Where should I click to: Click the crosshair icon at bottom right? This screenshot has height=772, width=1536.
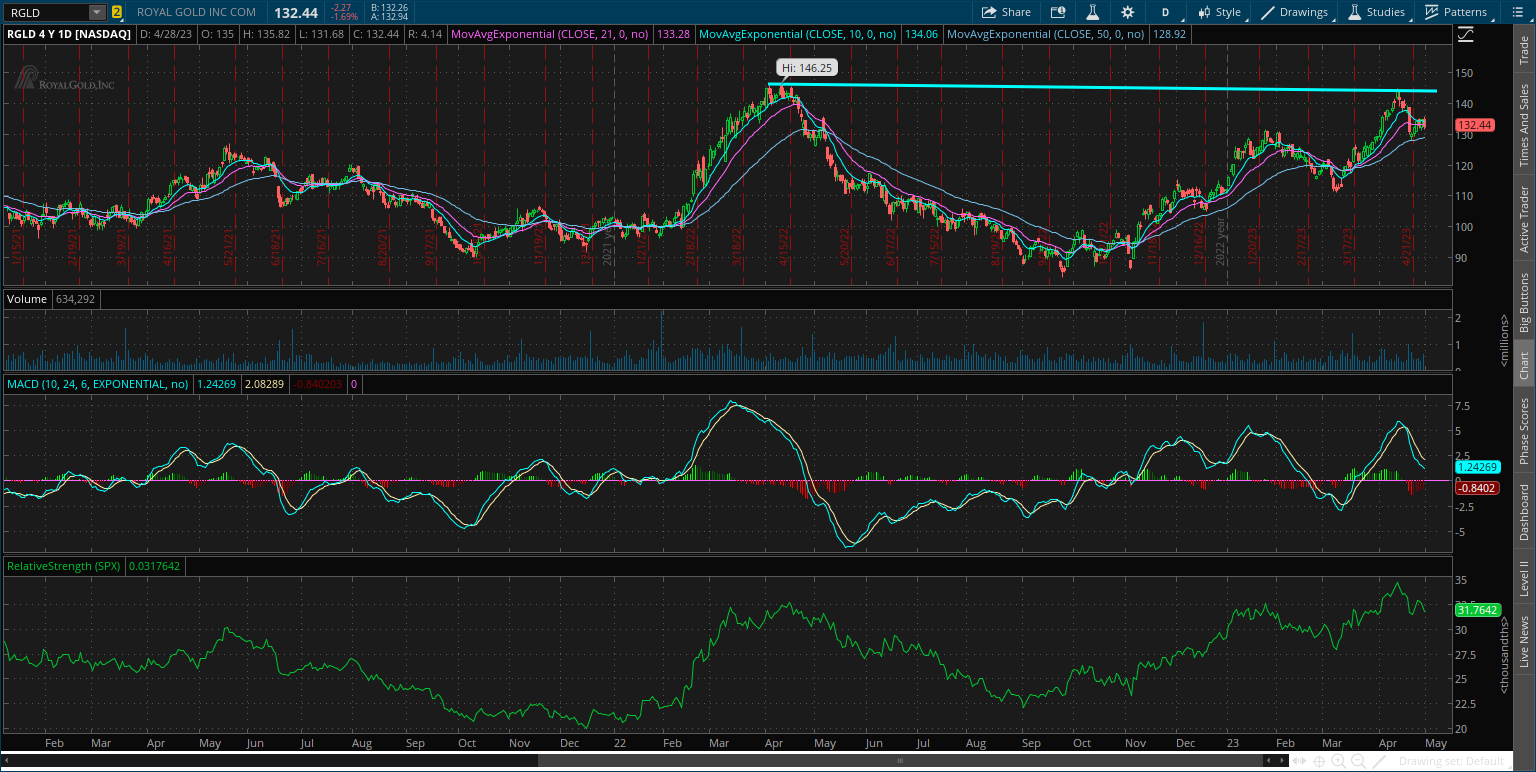click(x=1320, y=762)
